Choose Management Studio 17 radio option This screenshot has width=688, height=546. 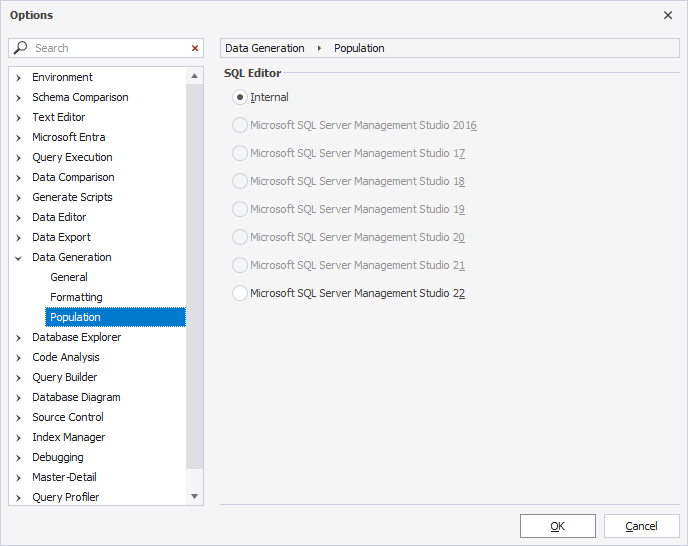(240, 153)
